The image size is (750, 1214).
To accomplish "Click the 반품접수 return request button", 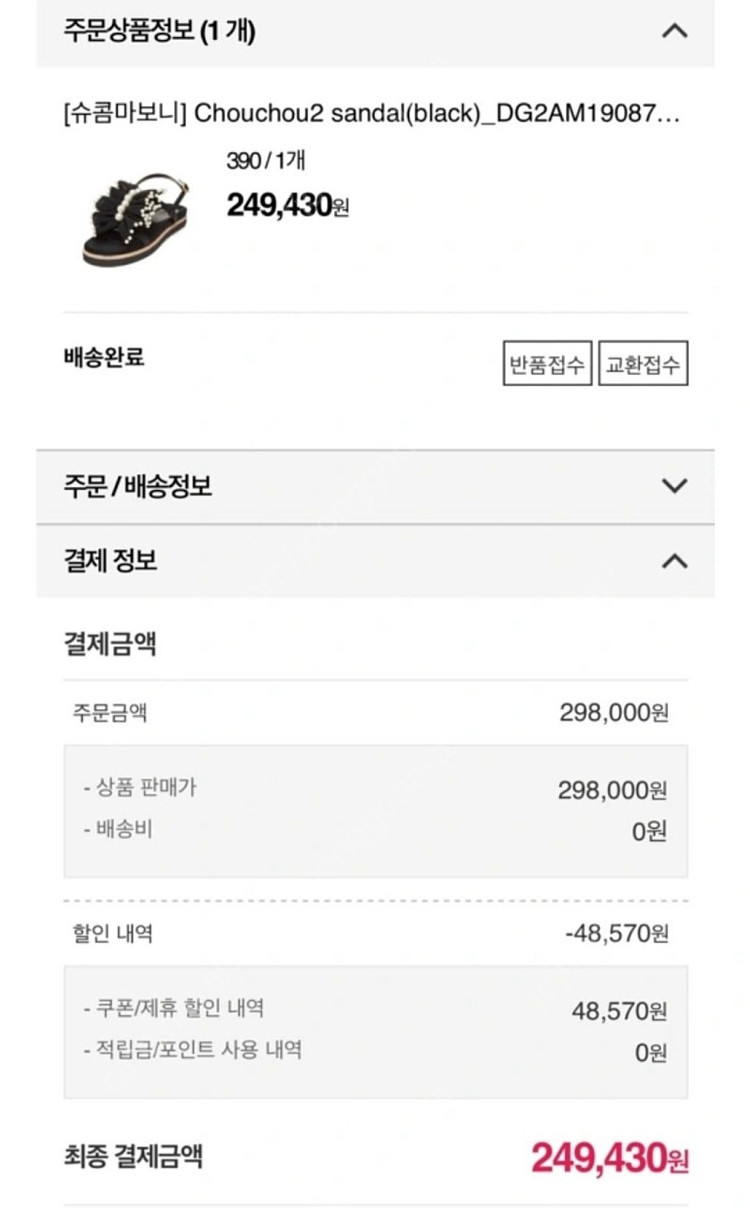I will pos(547,365).
